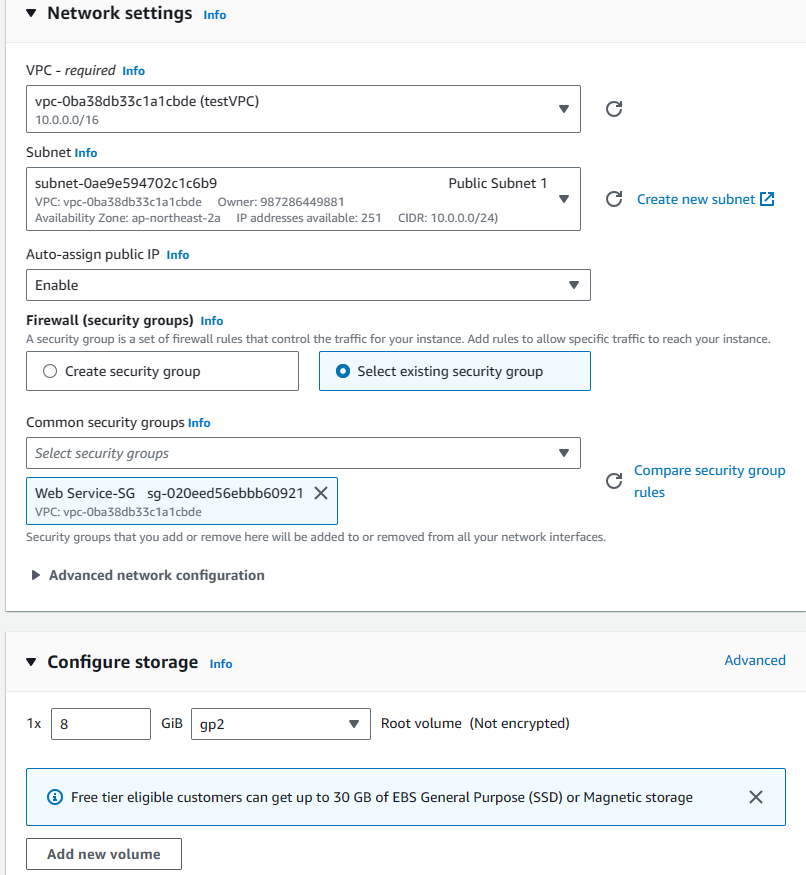Refresh the VPC list
The image size is (806, 875).
pyautogui.click(x=614, y=109)
